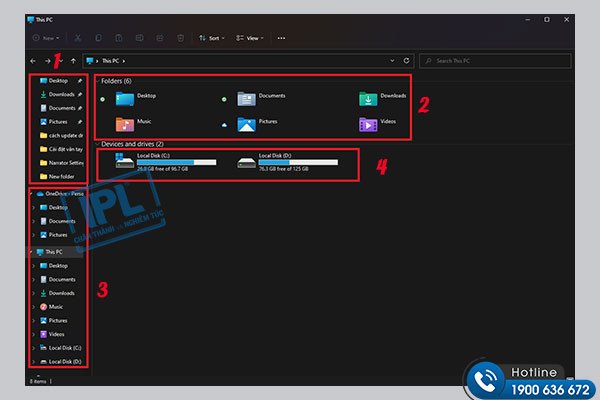
Task: Refresh the This PC view
Action: 406,60
